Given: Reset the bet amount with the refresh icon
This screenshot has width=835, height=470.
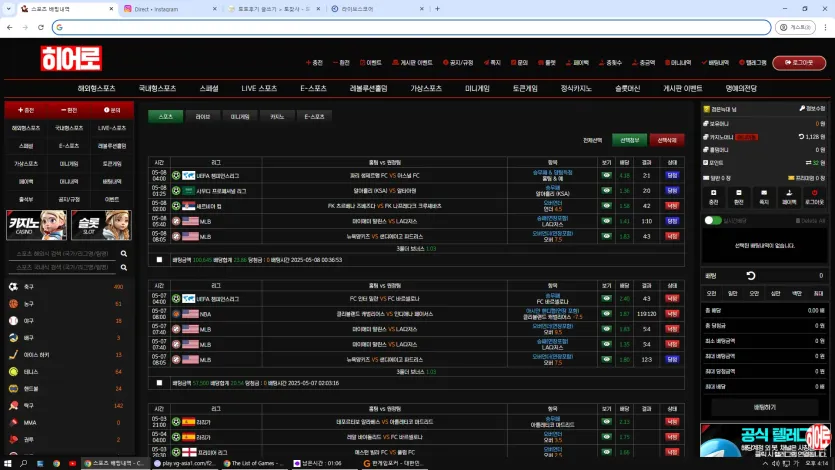Looking at the screenshot, I should [x=751, y=276].
